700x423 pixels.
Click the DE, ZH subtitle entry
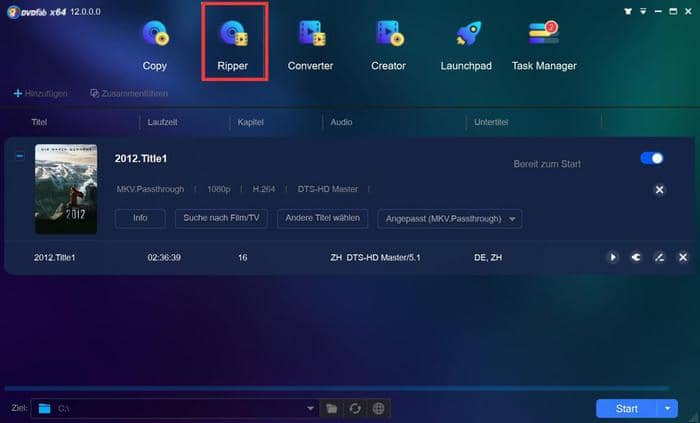pos(488,257)
